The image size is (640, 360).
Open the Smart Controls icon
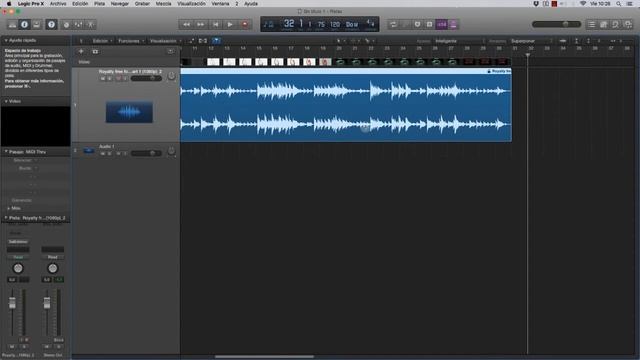[67, 24]
